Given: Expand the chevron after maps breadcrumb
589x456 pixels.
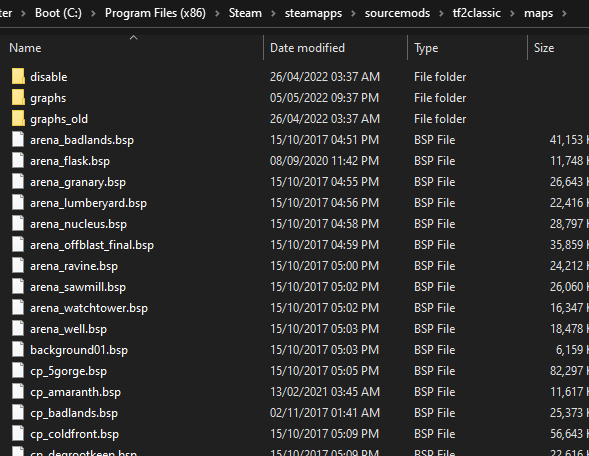Looking at the screenshot, I should (x=564, y=14).
